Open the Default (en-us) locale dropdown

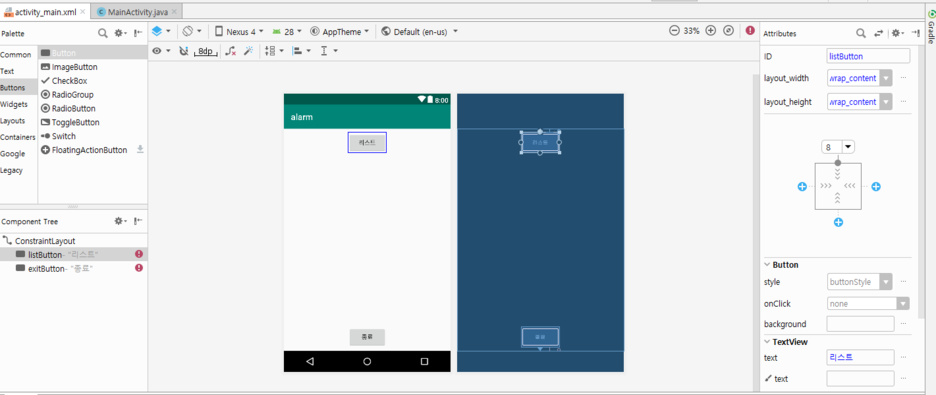(420, 32)
